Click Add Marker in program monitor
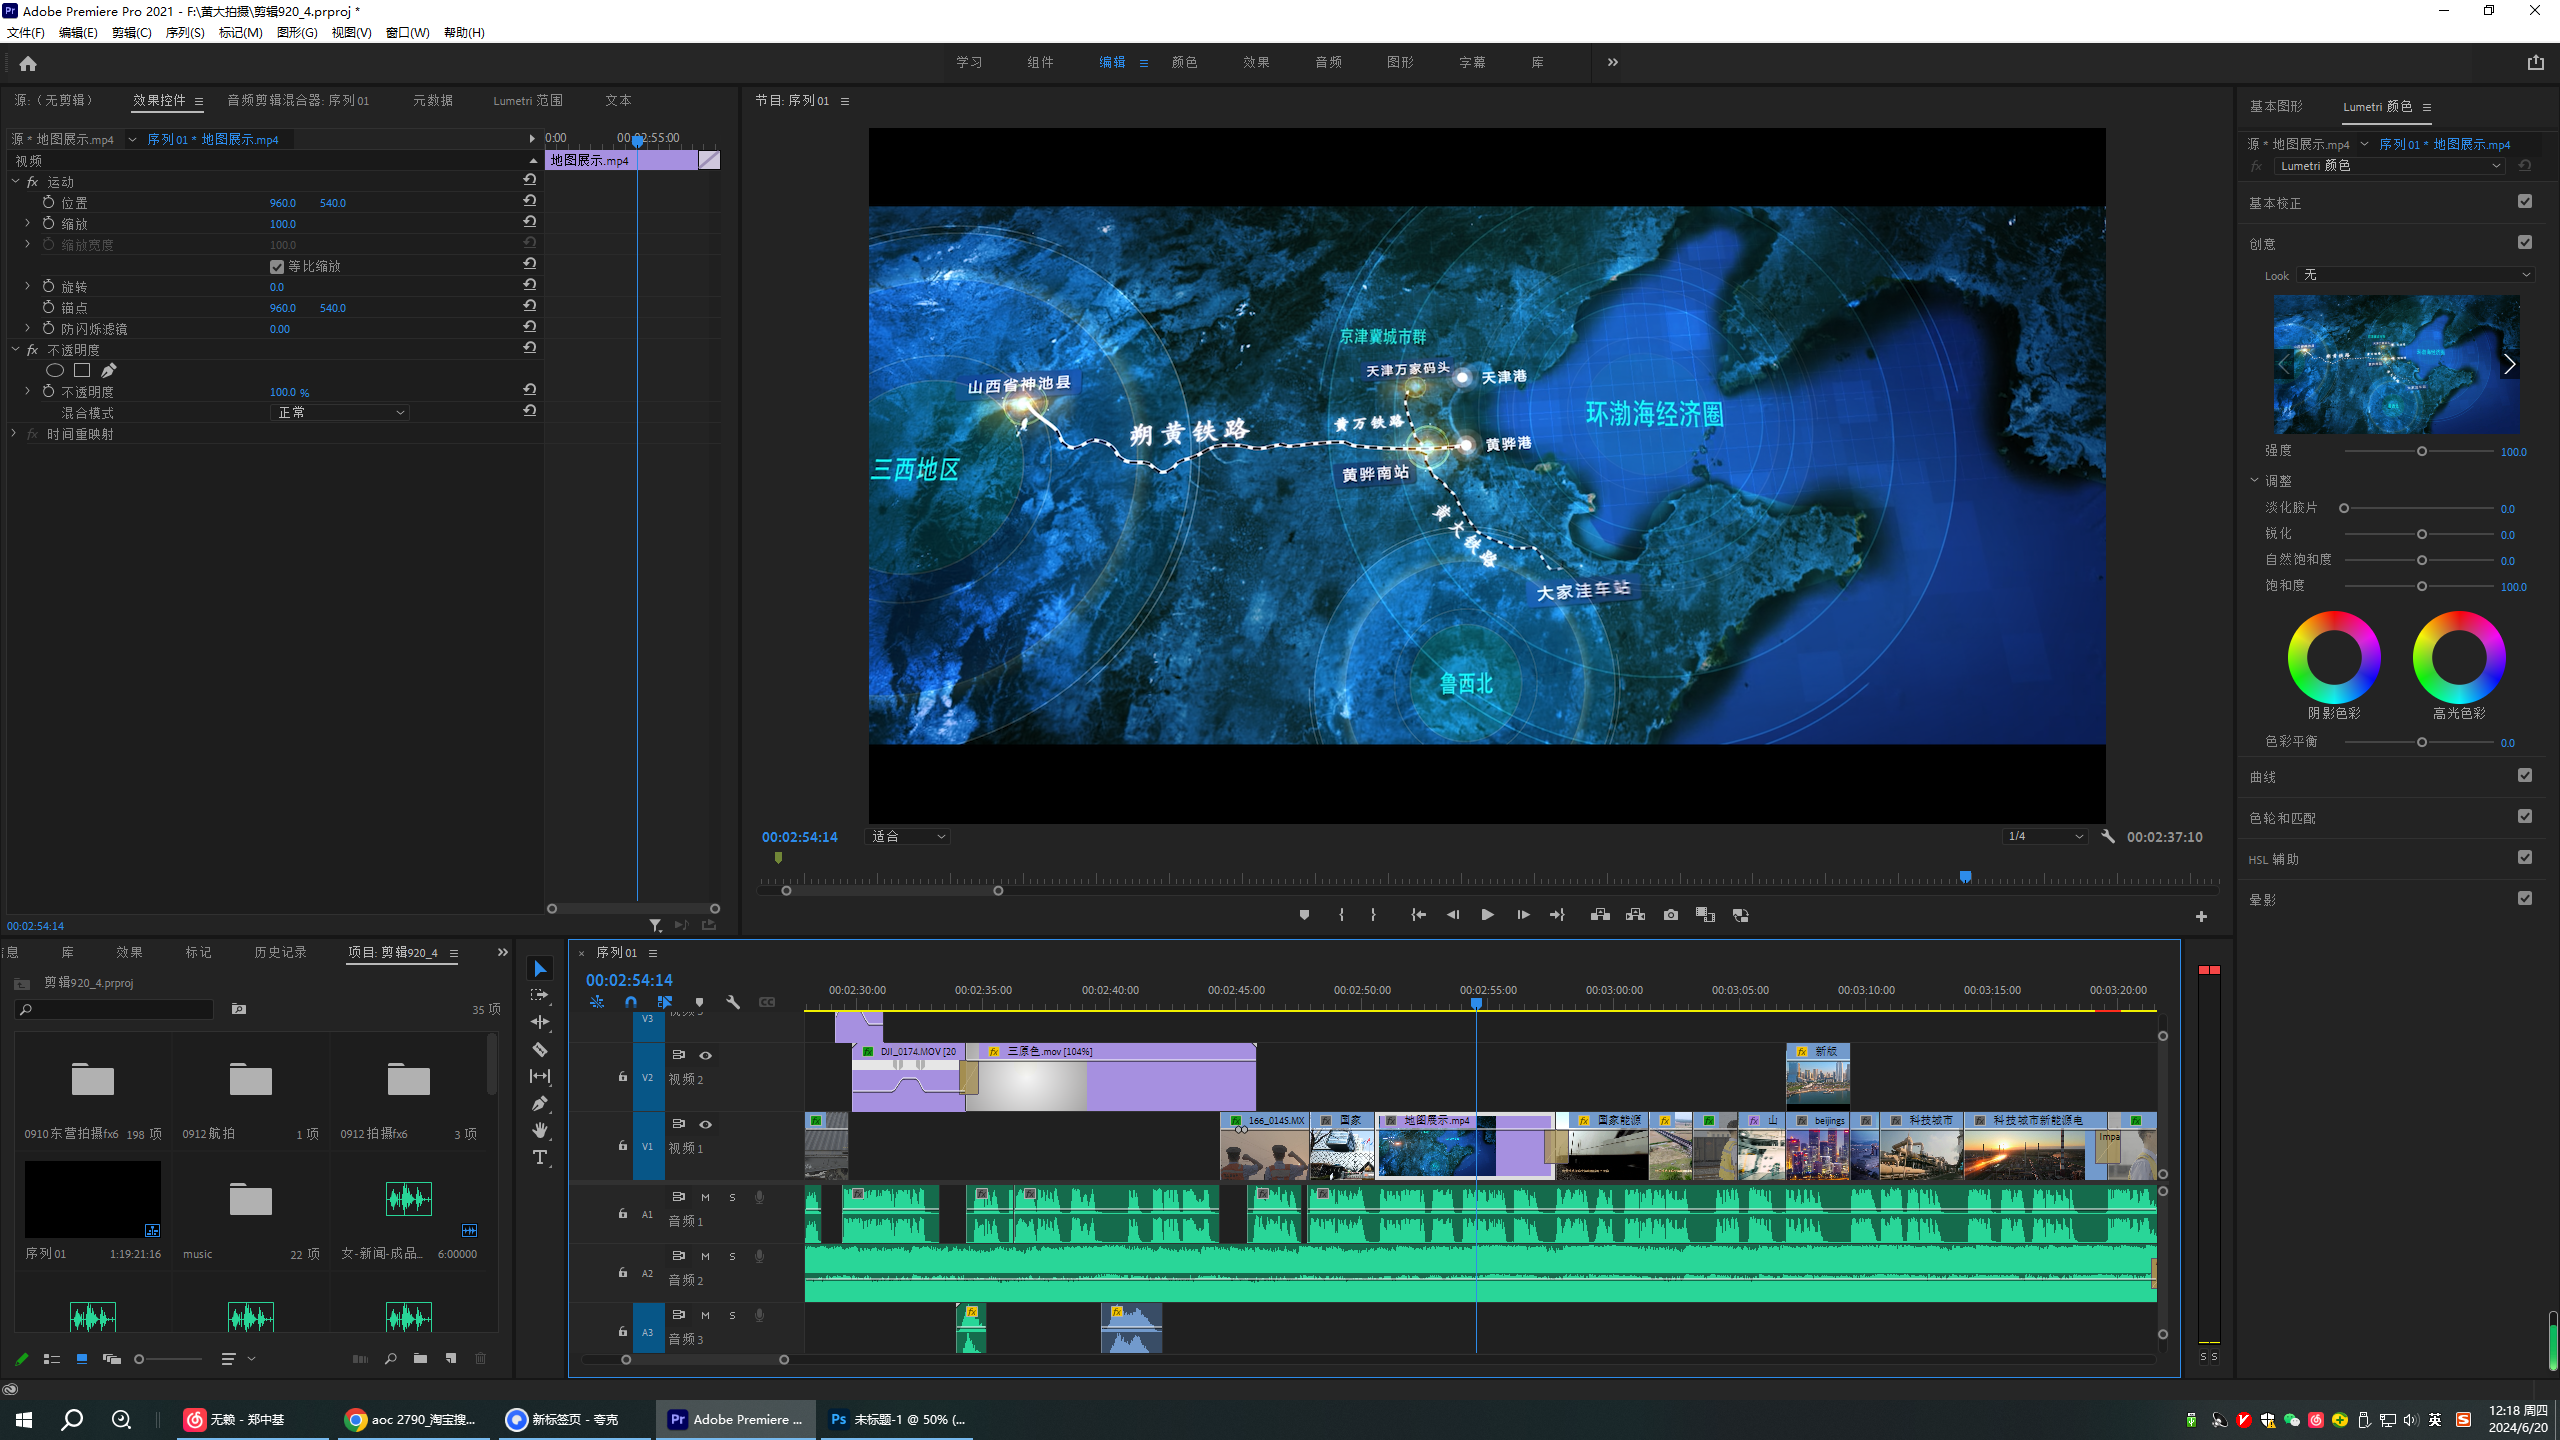Screen dimensions: 2560x1440 click(1304, 915)
